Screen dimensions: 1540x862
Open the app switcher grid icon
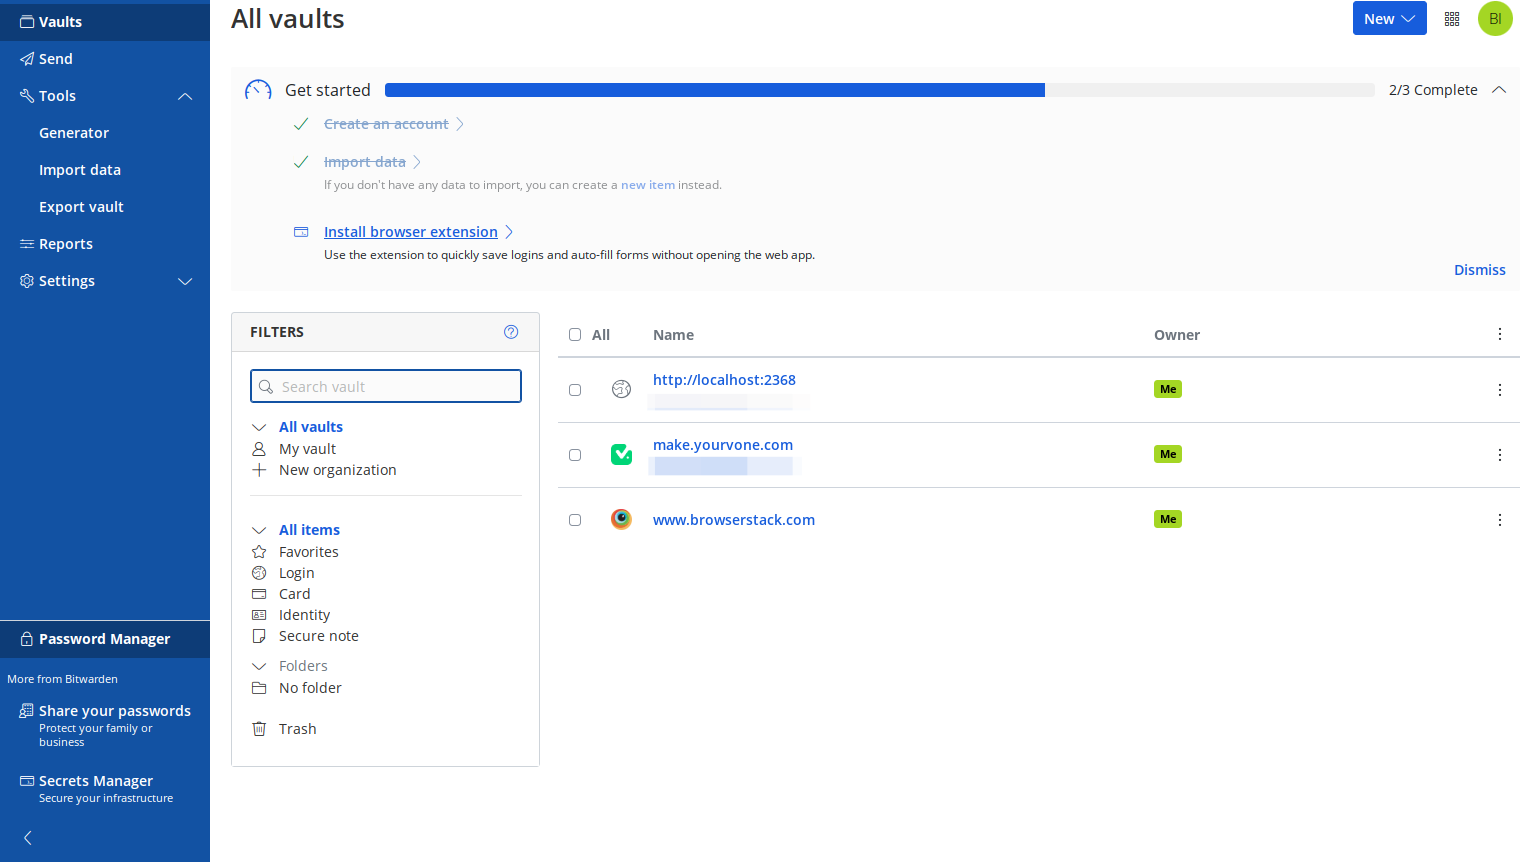[1452, 19]
